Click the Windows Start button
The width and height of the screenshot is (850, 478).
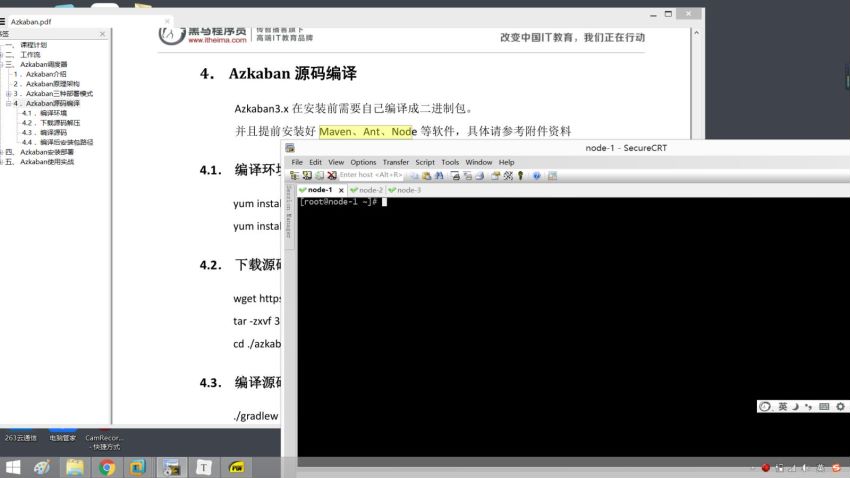(x=14, y=466)
